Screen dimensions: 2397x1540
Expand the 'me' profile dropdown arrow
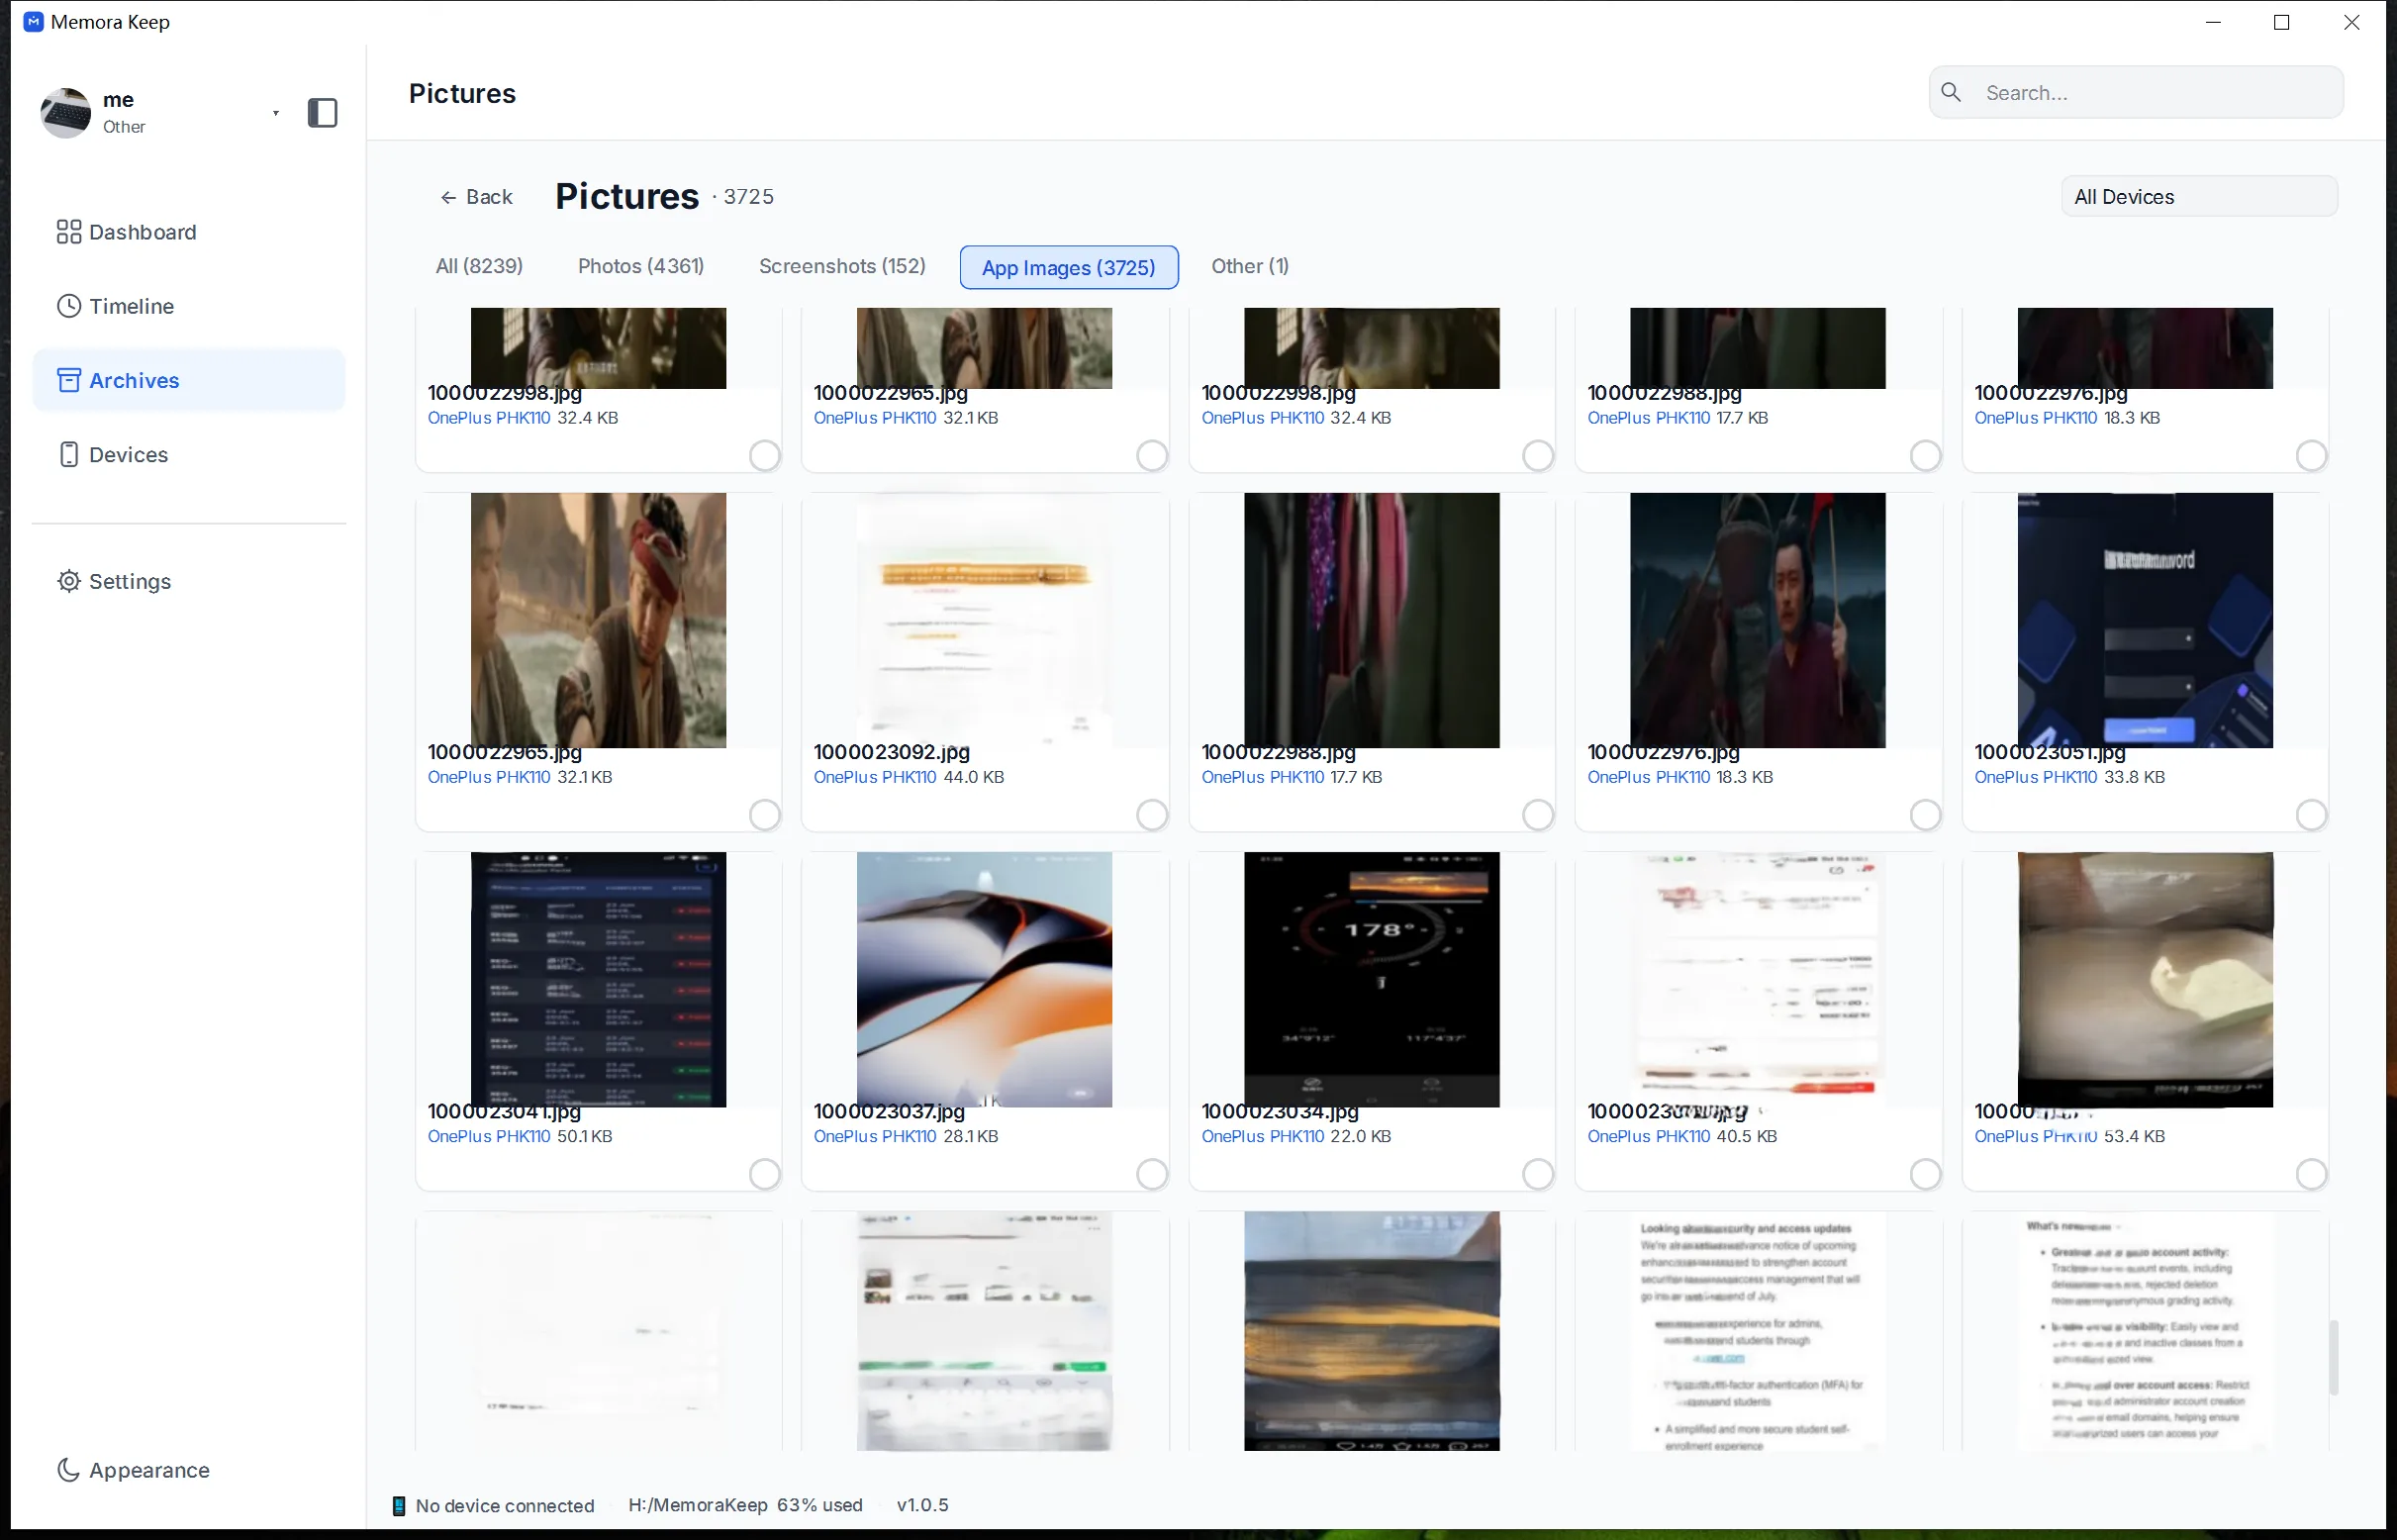pyautogui.click(x=275, y=113)
